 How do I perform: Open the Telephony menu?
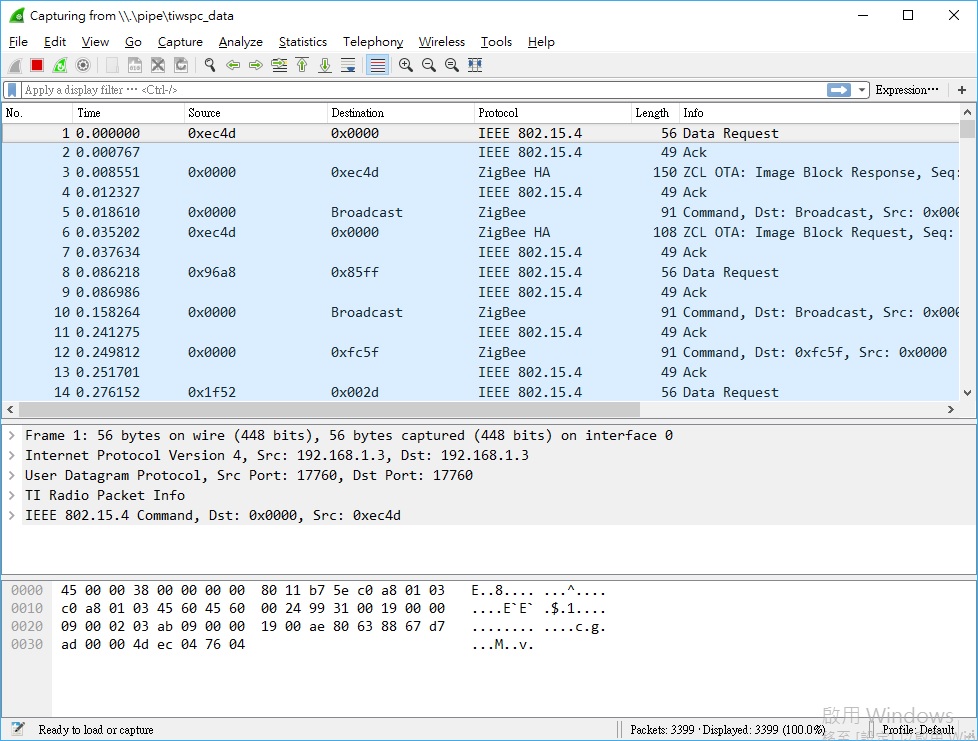pyautogui.click(x=373, y=42)
